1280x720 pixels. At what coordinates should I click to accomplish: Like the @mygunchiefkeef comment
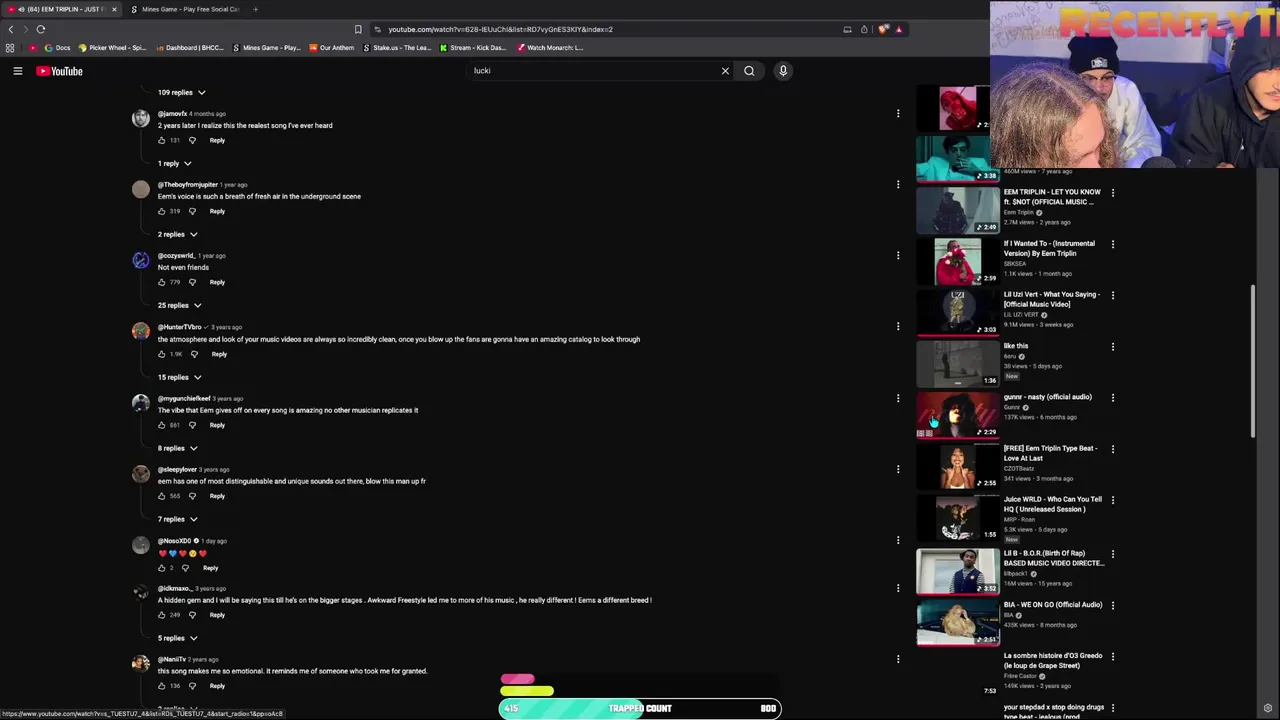pyautogui.click(x=162, y=425)
